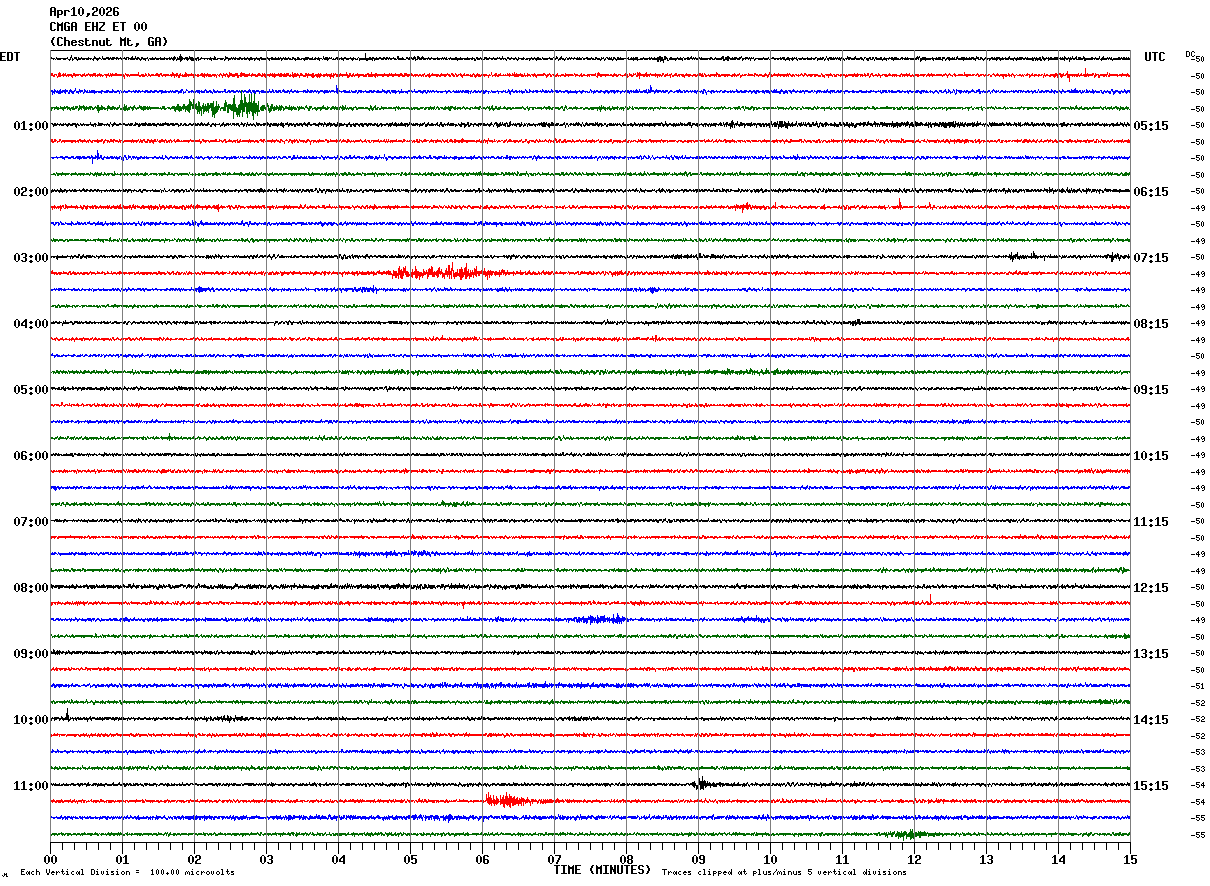This screenshot has height=886, width=1210.
Task: Click the UTC timezone label
Action: click(x=1155, y=57)
